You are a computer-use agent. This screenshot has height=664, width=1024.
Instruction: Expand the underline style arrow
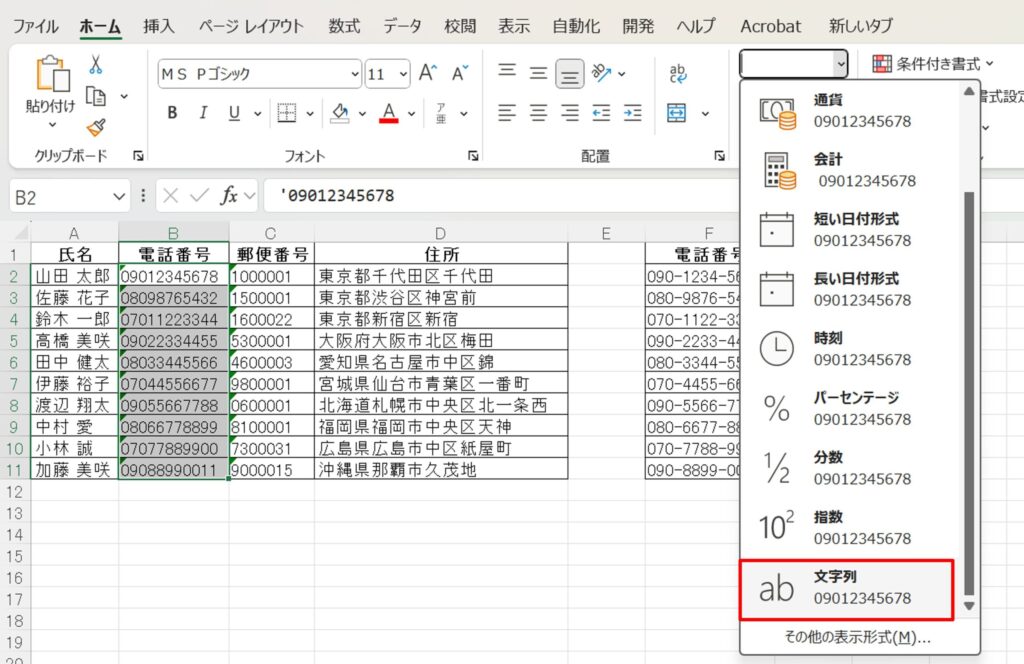pos(257,114)
